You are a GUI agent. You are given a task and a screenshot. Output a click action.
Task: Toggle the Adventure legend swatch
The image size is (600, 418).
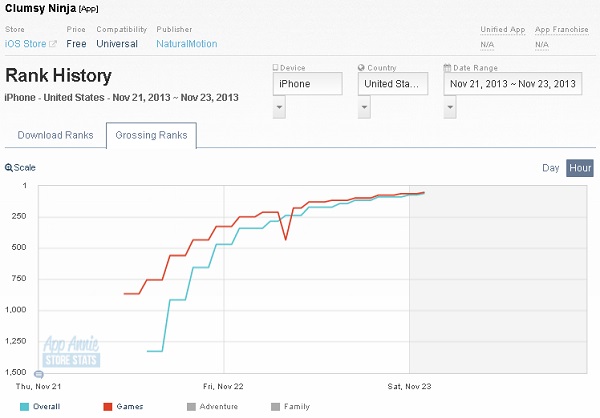tap(191, 407)
